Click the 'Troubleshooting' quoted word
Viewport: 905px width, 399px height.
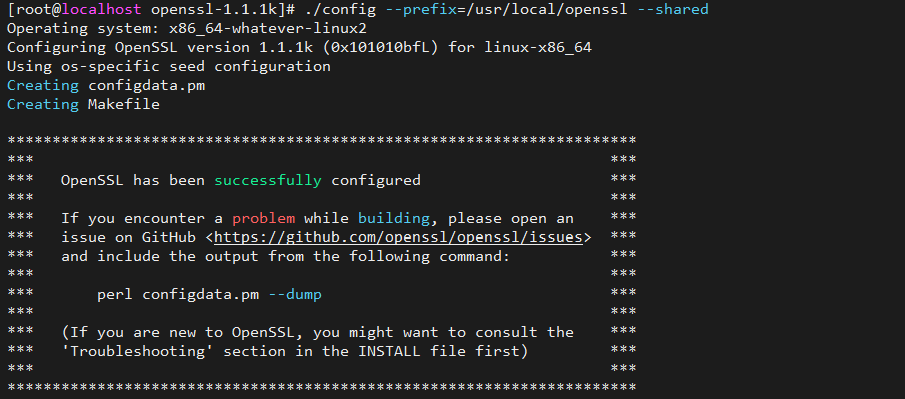(x=142, y=352)
